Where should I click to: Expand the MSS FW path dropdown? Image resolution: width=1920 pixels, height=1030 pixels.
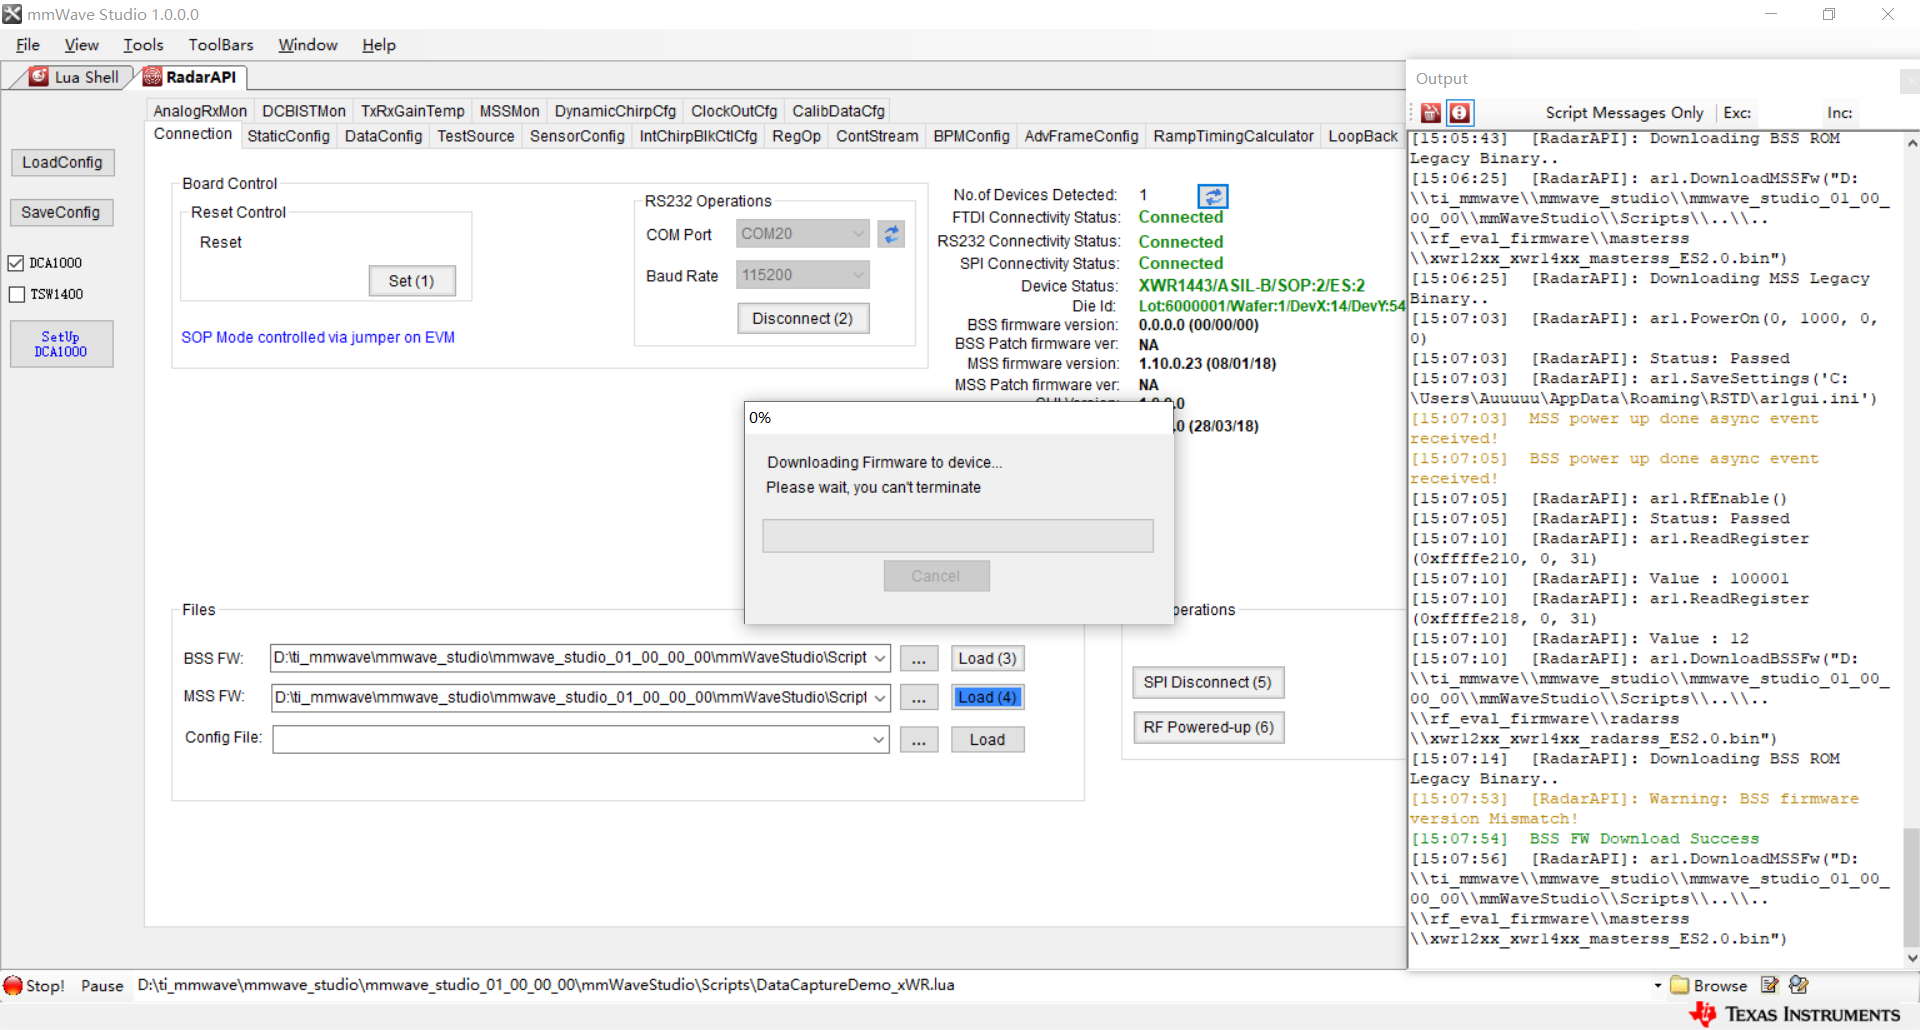tap(880, 697)
